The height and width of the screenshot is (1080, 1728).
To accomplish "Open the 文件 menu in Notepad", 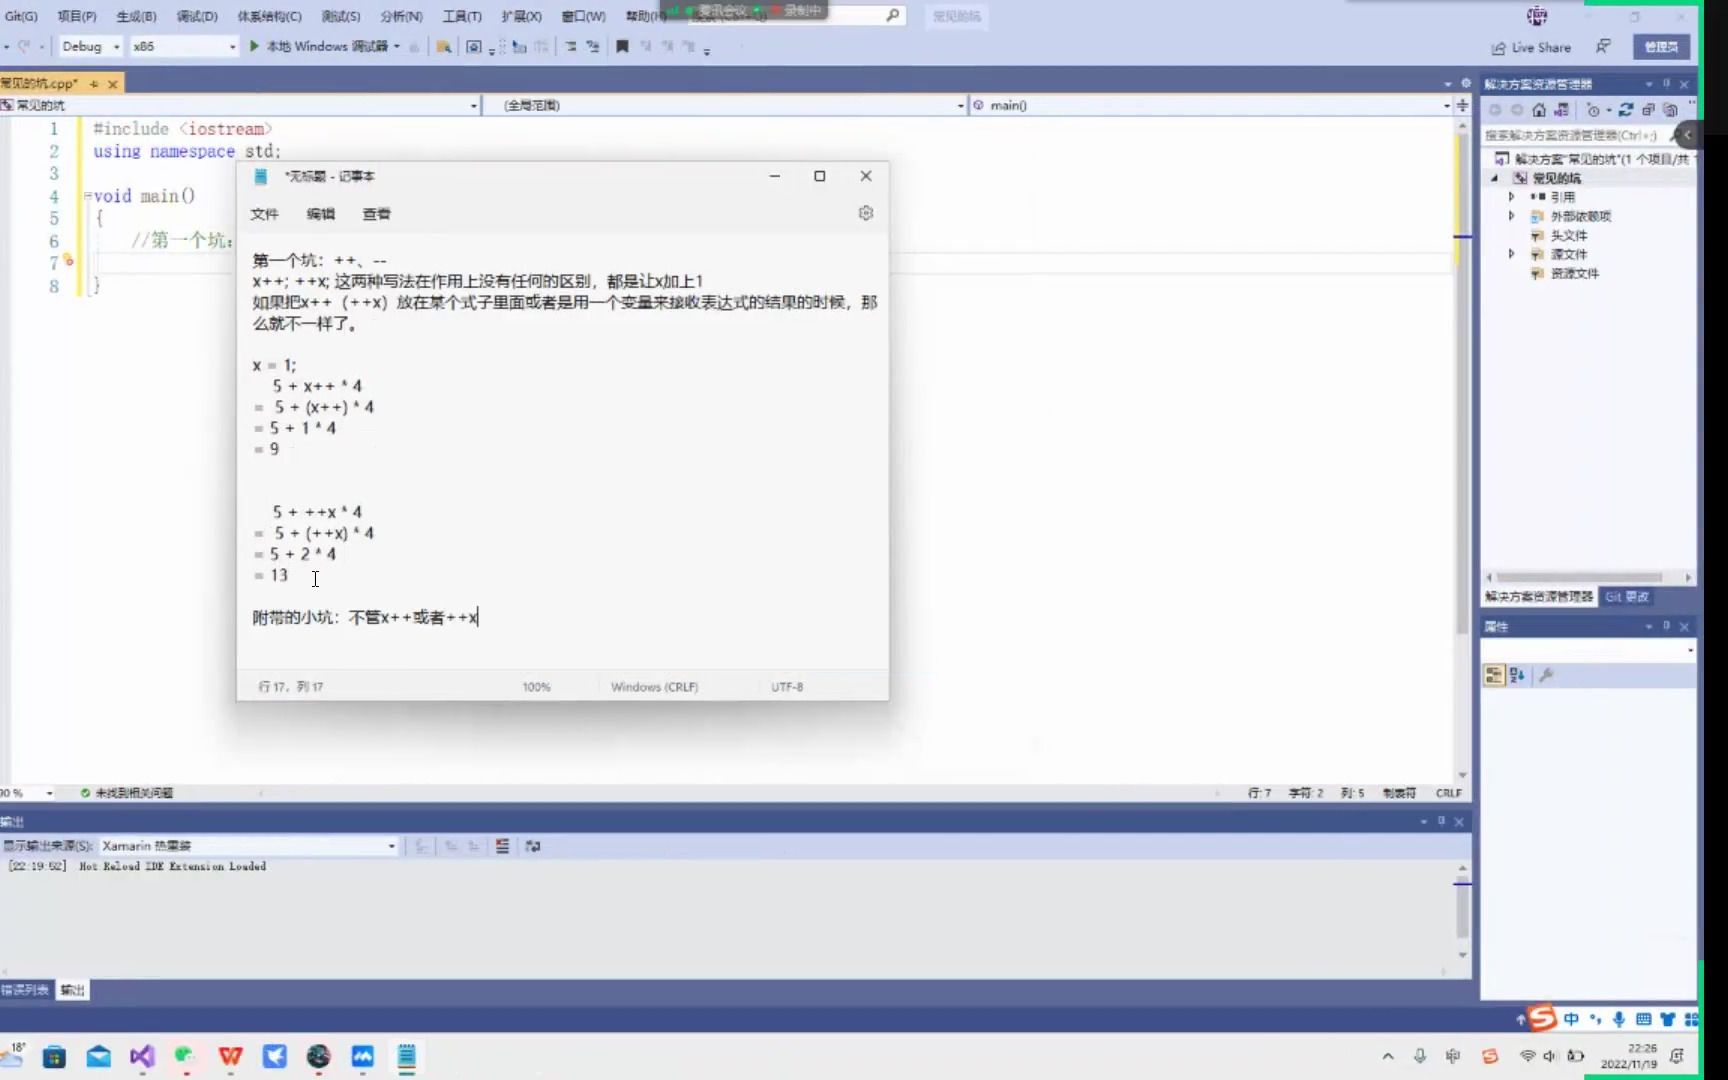I will [264, 213].
